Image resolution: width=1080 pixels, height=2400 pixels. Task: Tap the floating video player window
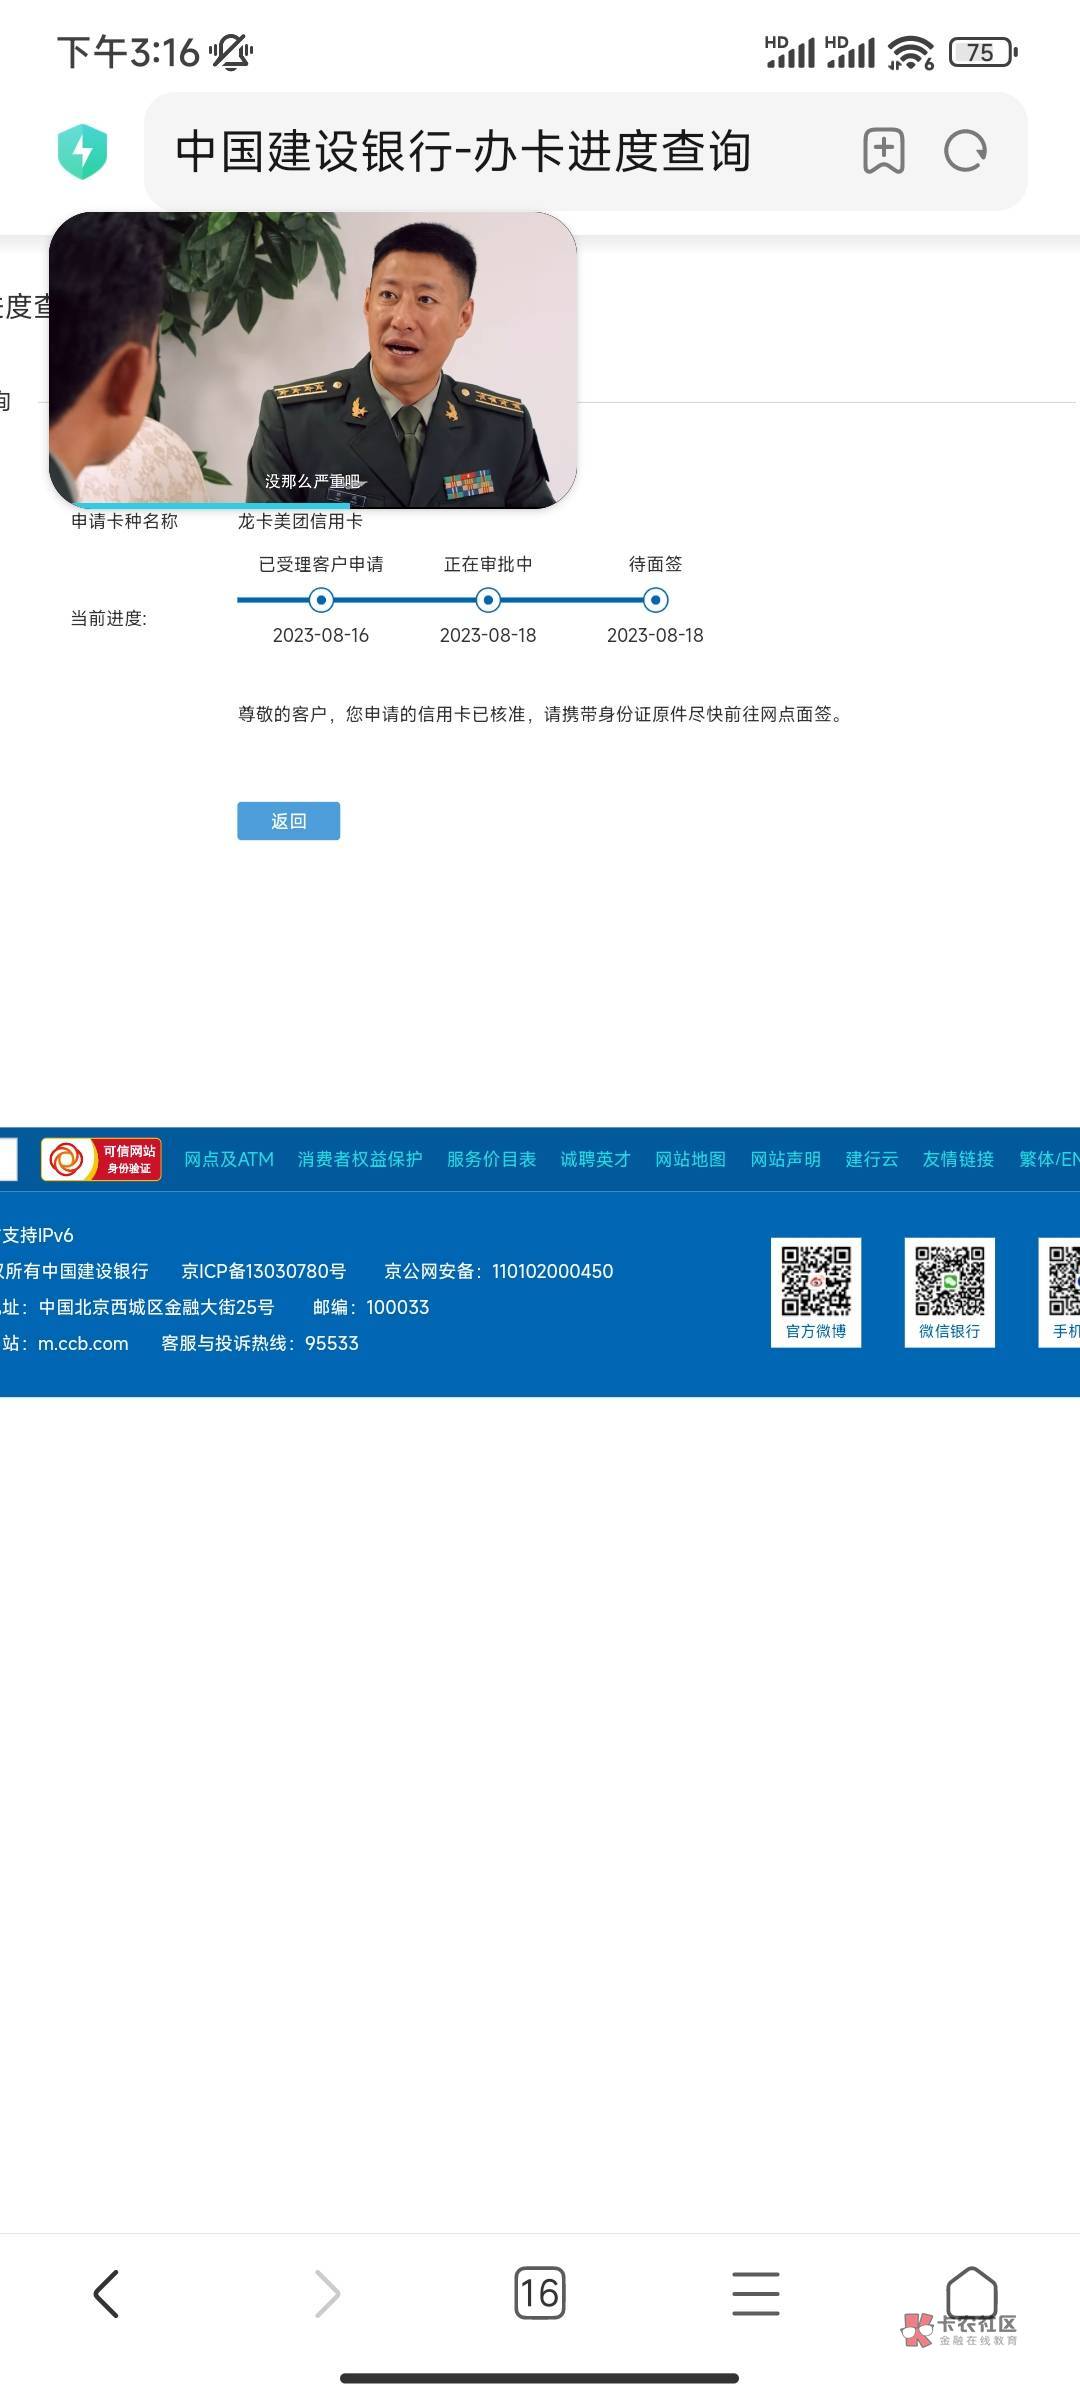[313, 360]
